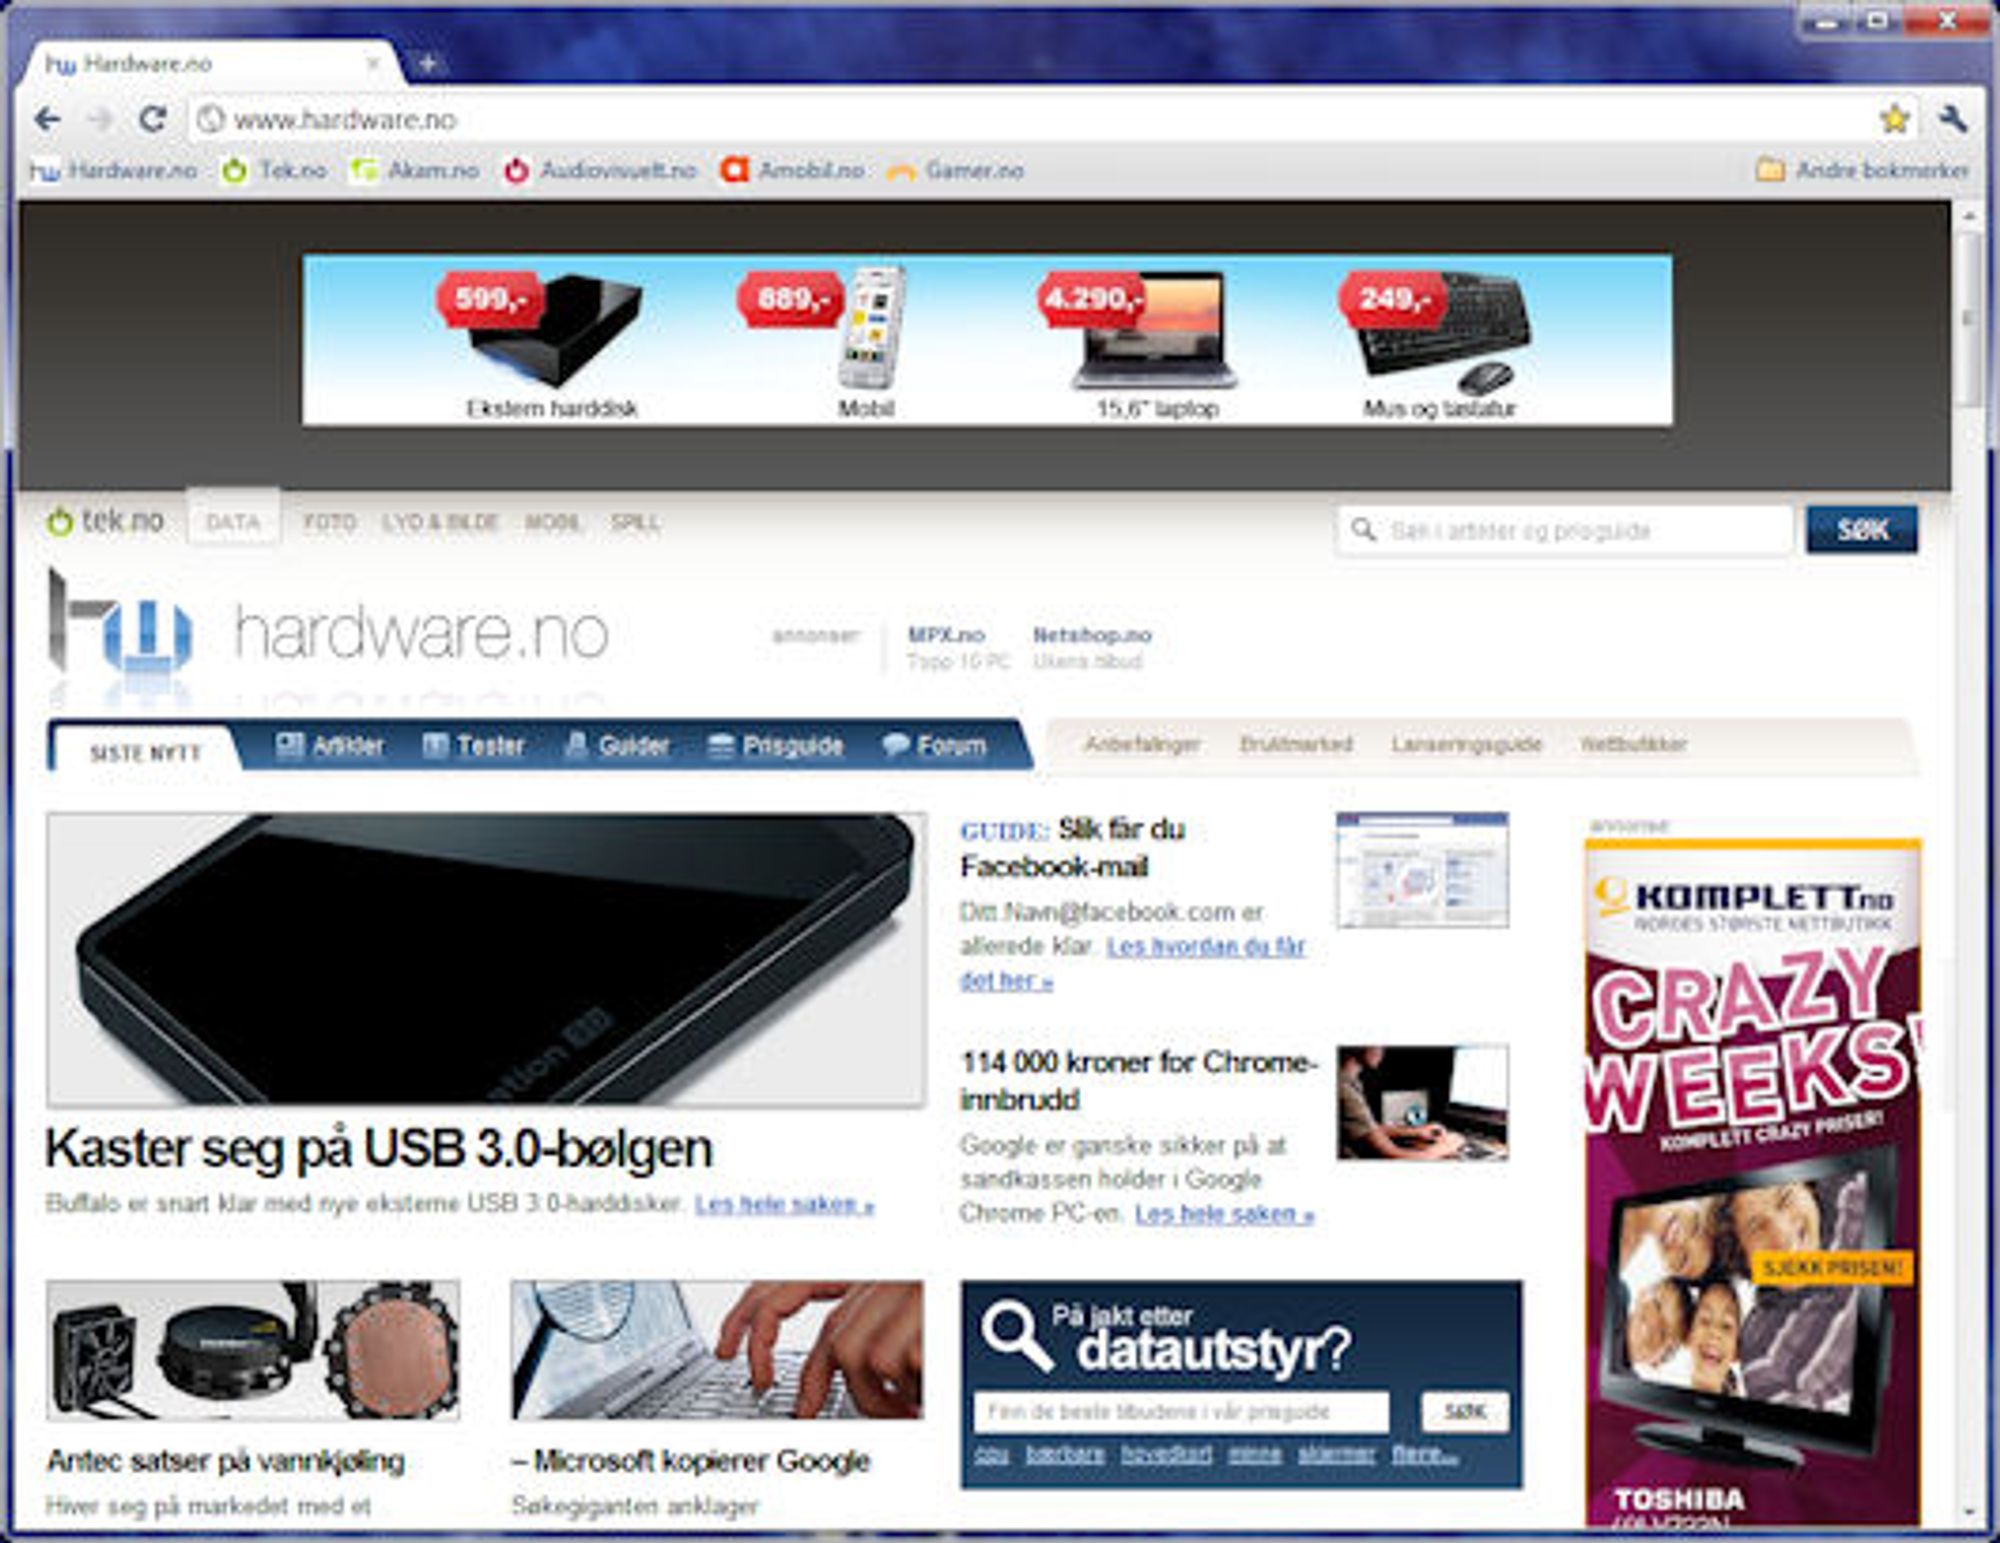Click Les hvordan du får det her link

tap(1132, 963)
